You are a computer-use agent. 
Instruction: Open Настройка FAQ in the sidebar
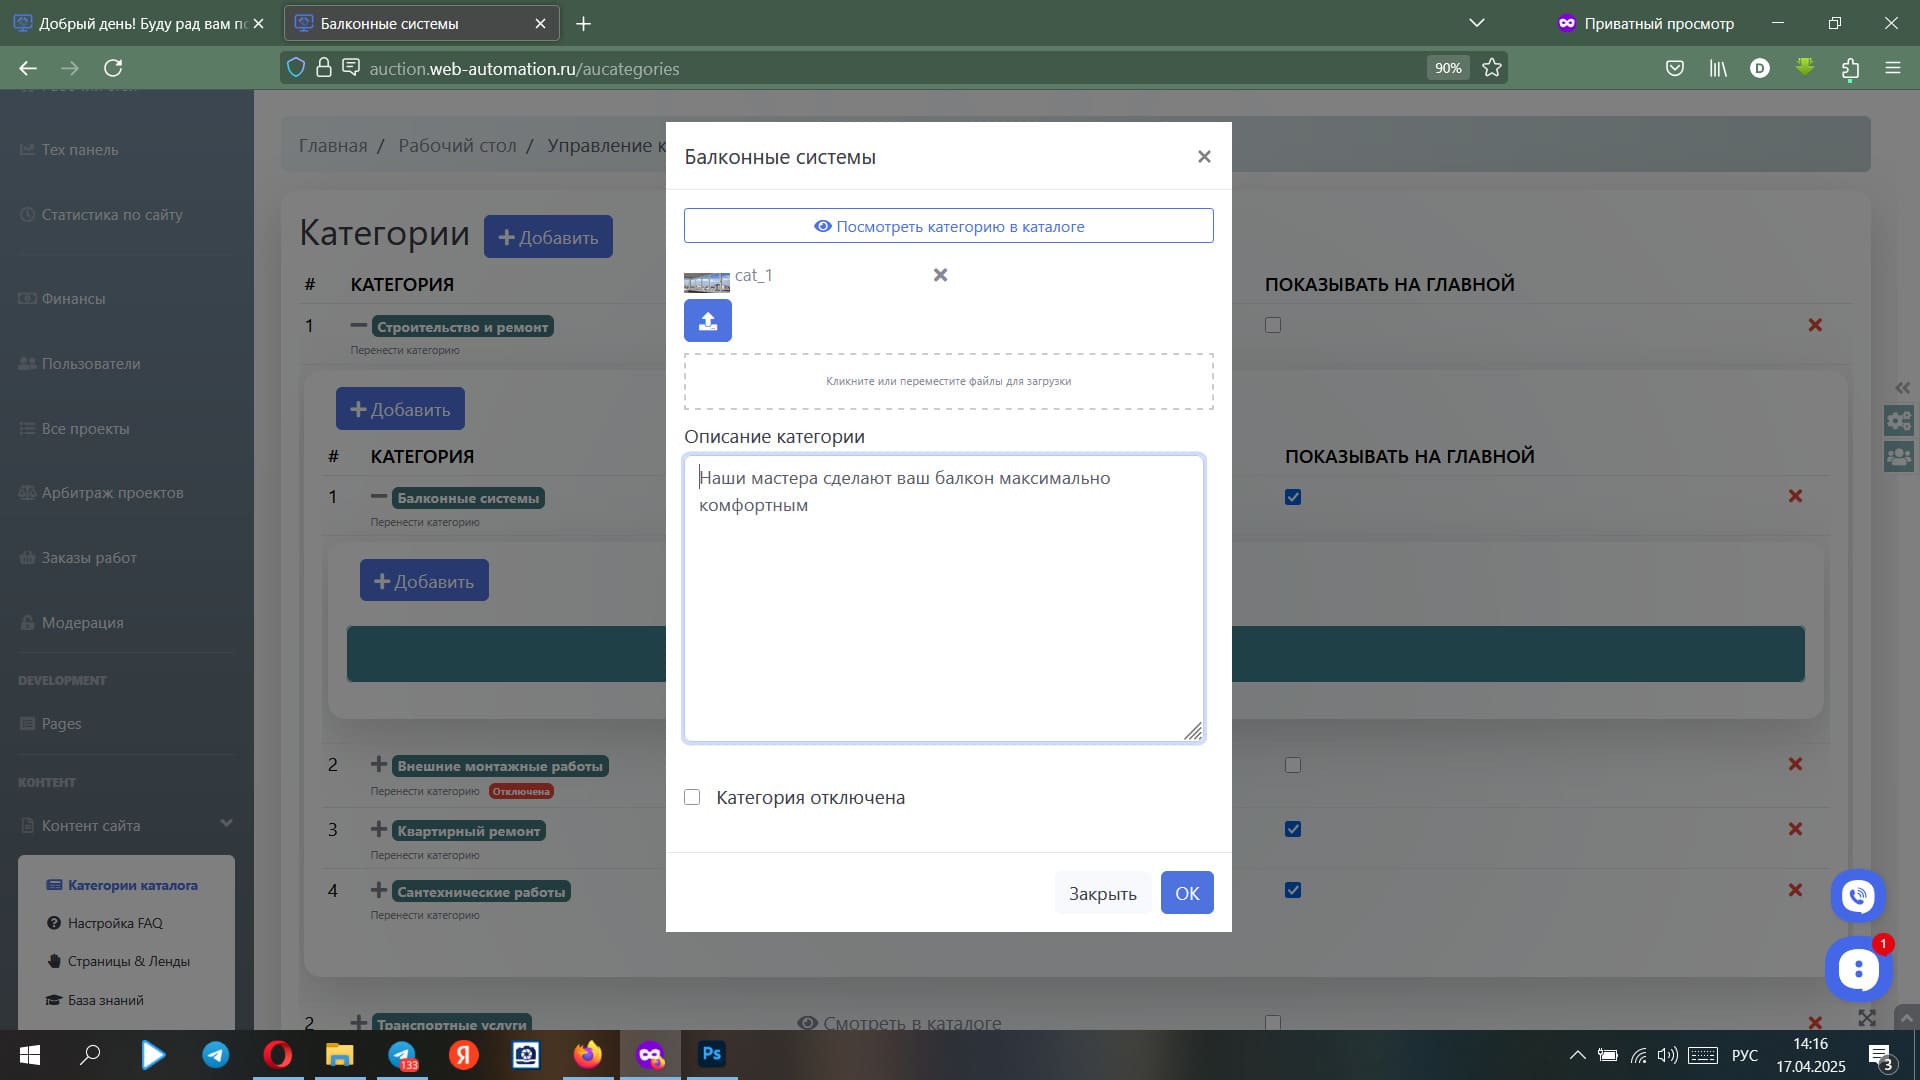(115, 923)
